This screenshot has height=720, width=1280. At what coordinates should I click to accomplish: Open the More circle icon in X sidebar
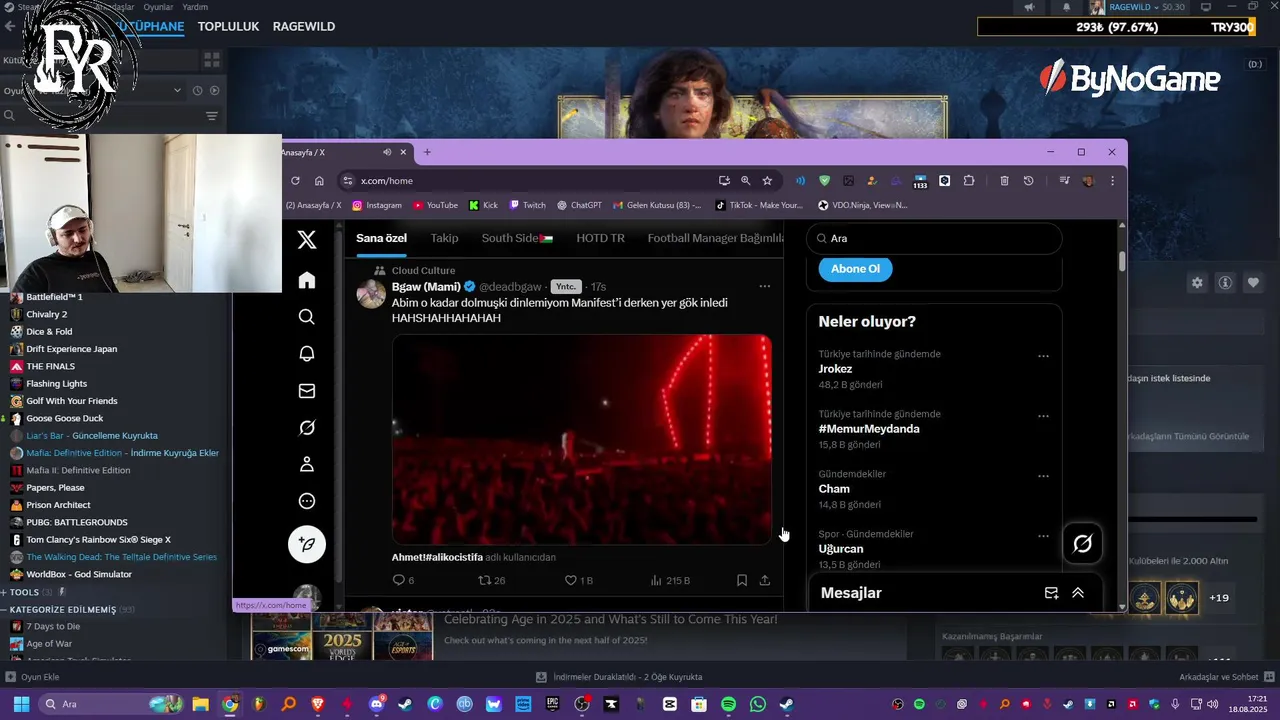coord(307,501)
